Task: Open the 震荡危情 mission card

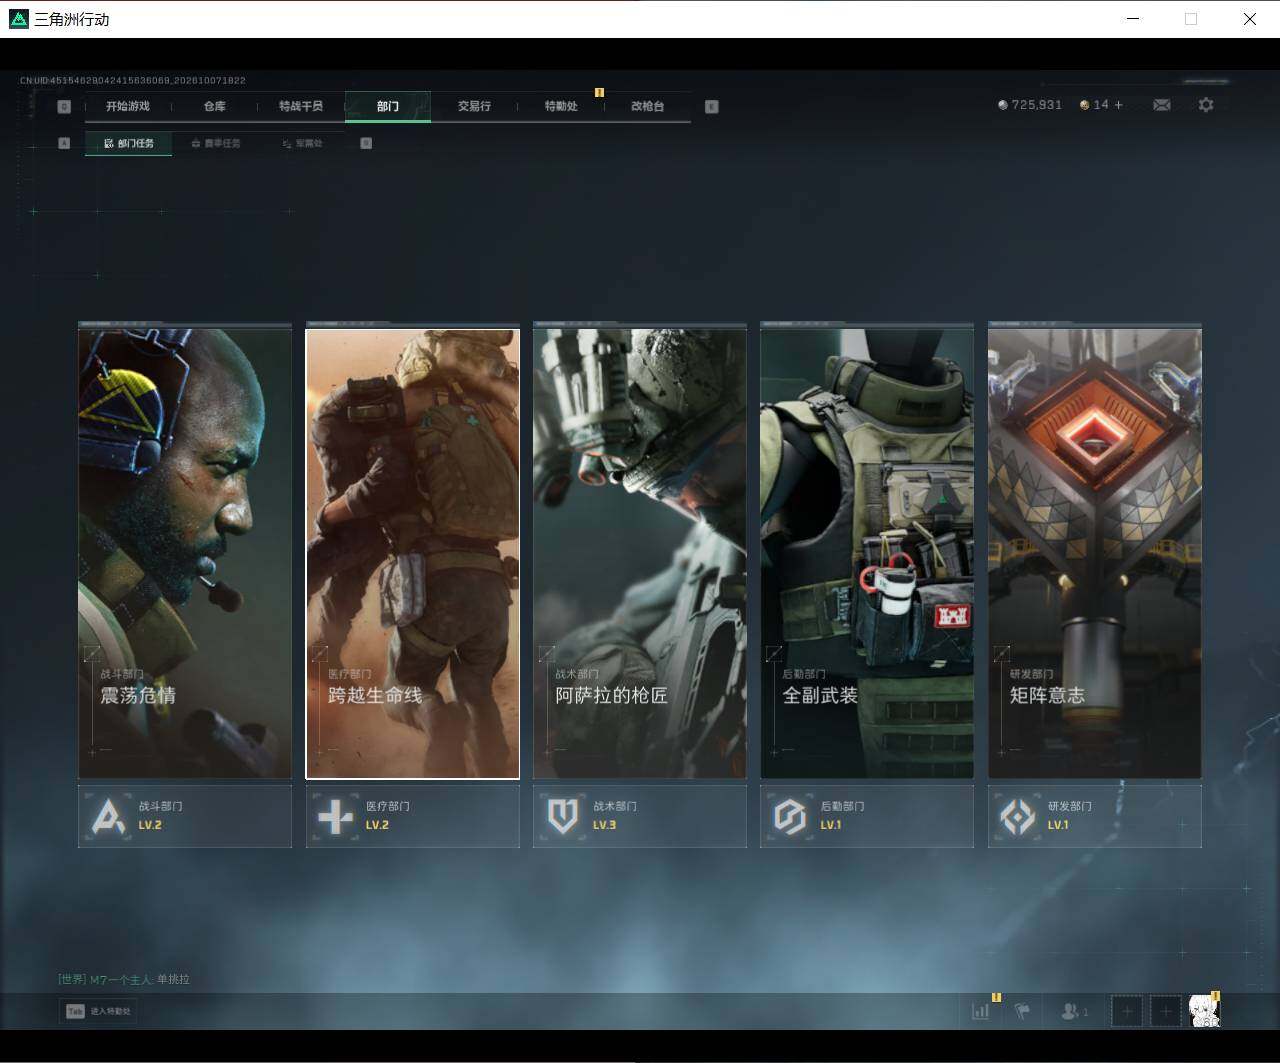Action: point(185,553)
